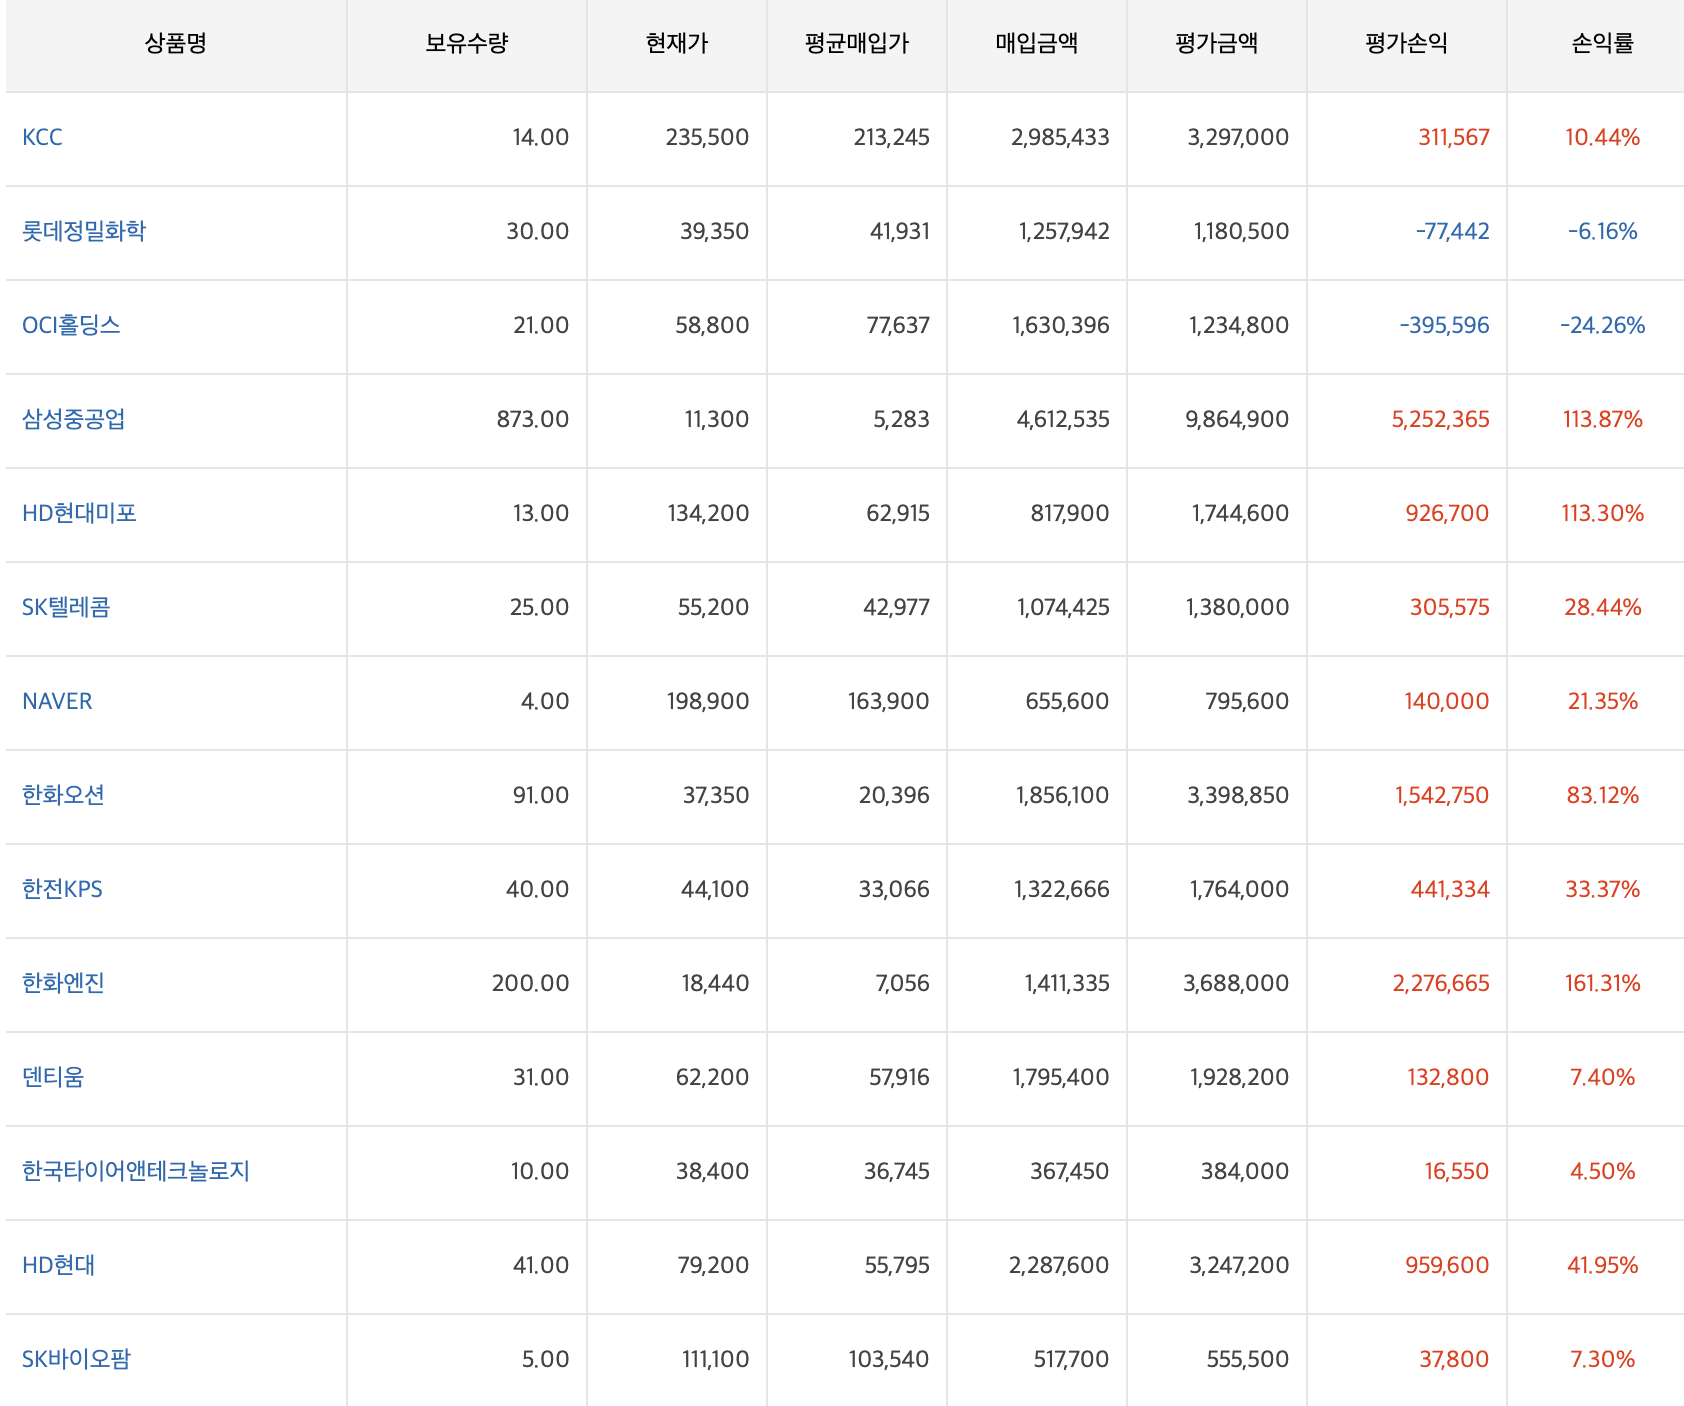This screenshot has width=1684, height=1406.
Task: Select 한화오션 valuation 3,398,850
Action: point(1238,796)
